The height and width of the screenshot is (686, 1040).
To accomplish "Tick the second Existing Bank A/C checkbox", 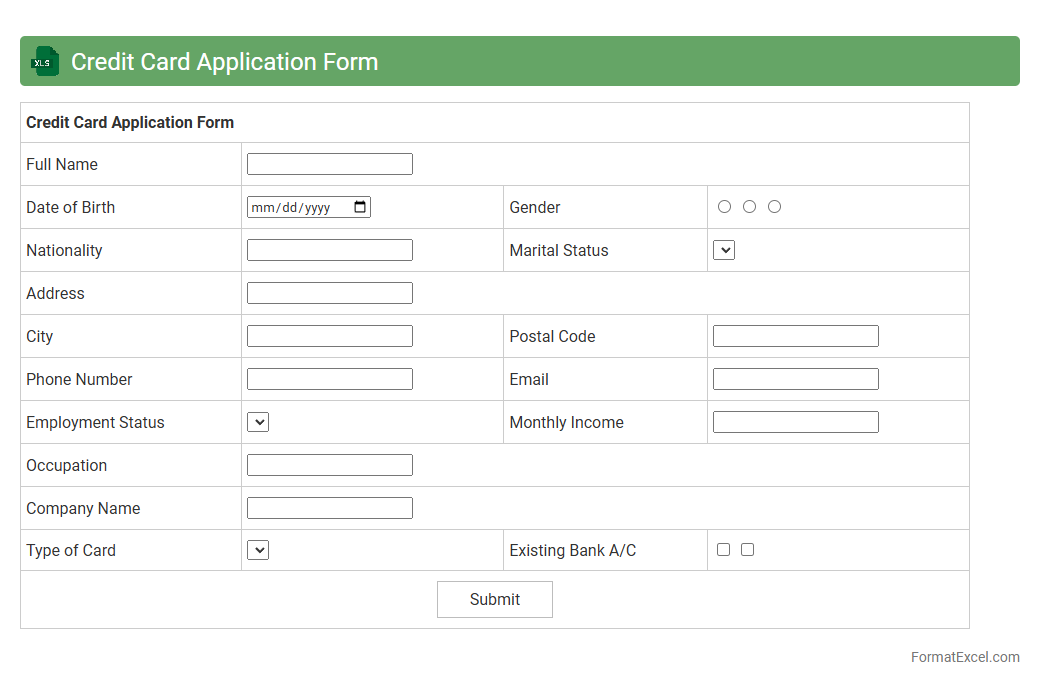I will coord(747,550).
